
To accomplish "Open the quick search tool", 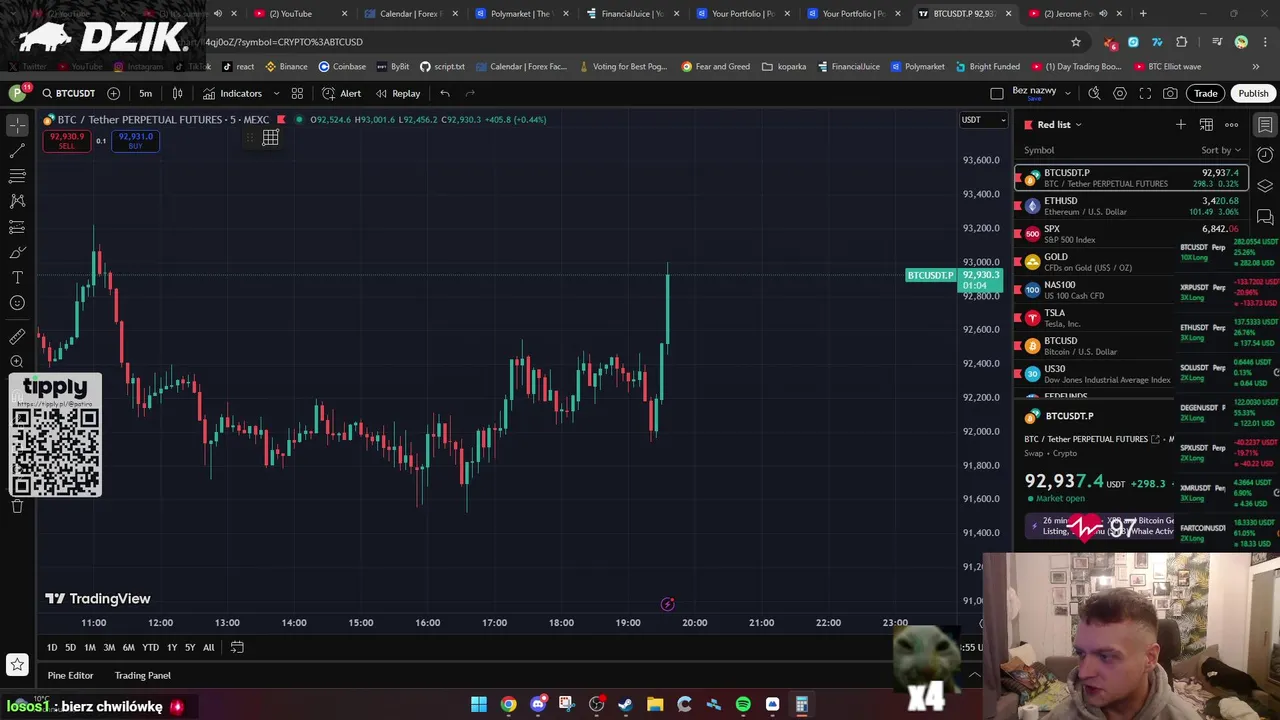I will [1094, 93].
